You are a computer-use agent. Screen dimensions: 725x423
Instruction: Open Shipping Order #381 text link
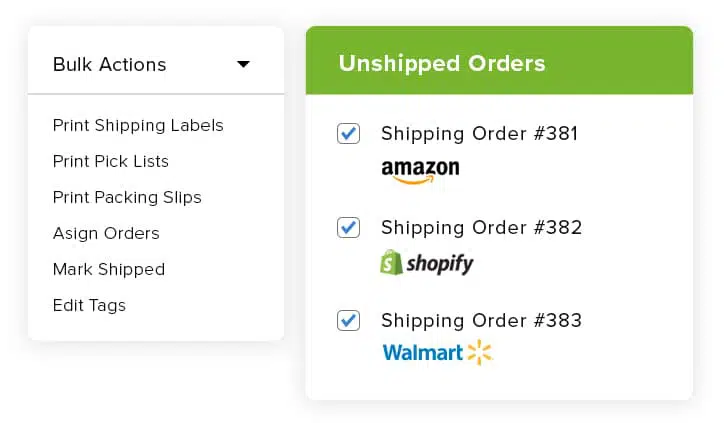pyautogui.click(x=479, y=134)
